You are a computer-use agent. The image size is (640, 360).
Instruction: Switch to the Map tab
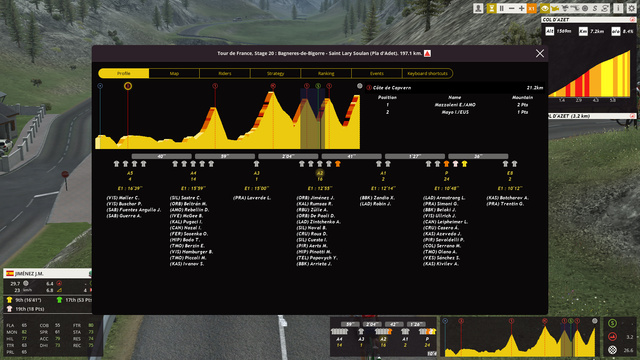click(x=174, y=73)
